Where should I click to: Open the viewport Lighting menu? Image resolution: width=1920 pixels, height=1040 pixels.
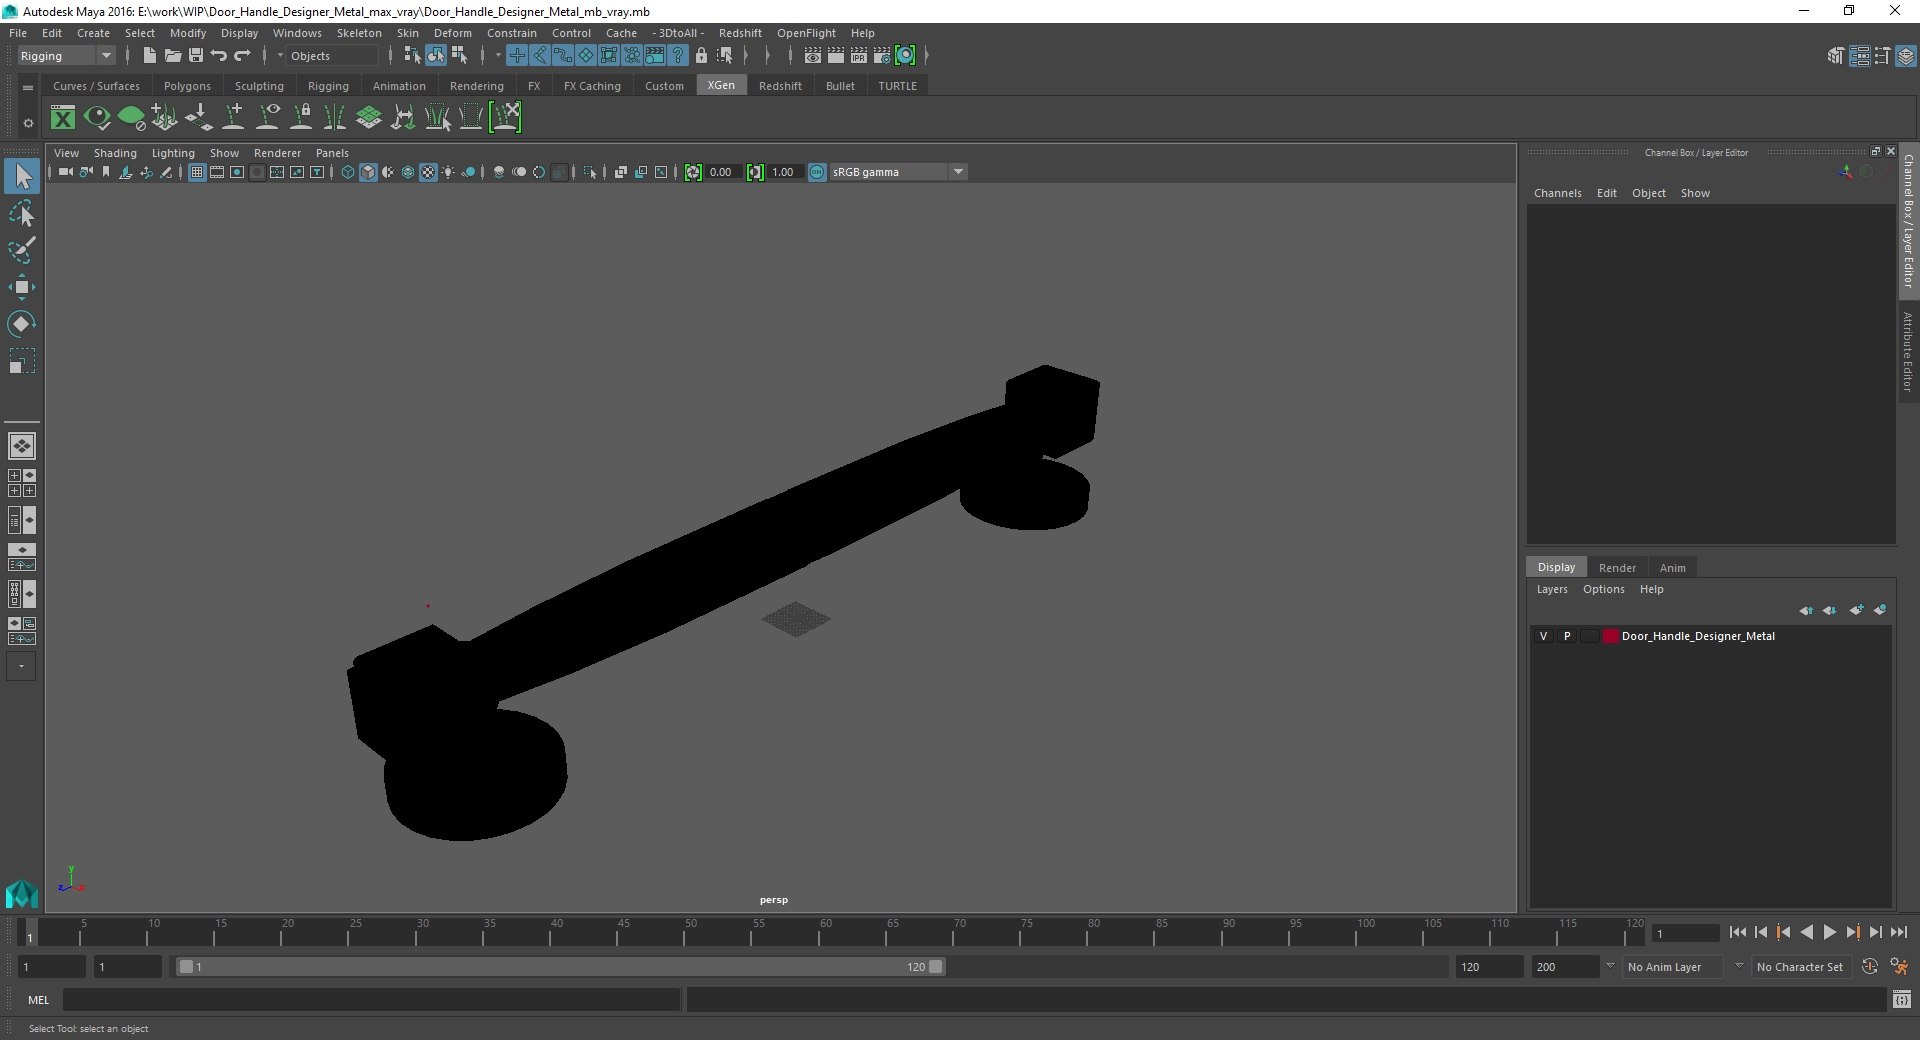coord(173,153)
